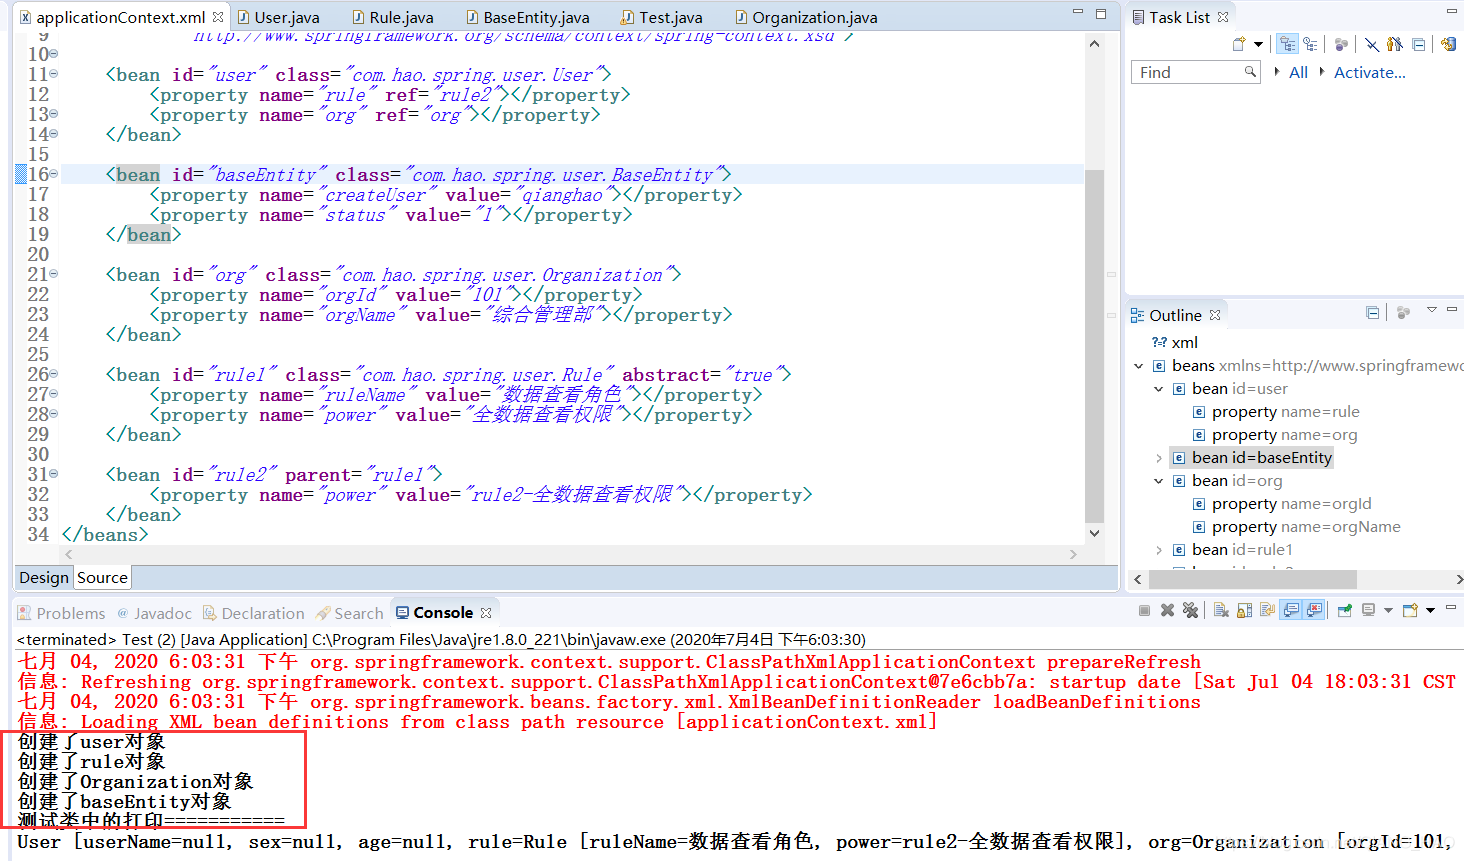Expand the bean id=rule1 outline node

click(x=1159, y=550)
